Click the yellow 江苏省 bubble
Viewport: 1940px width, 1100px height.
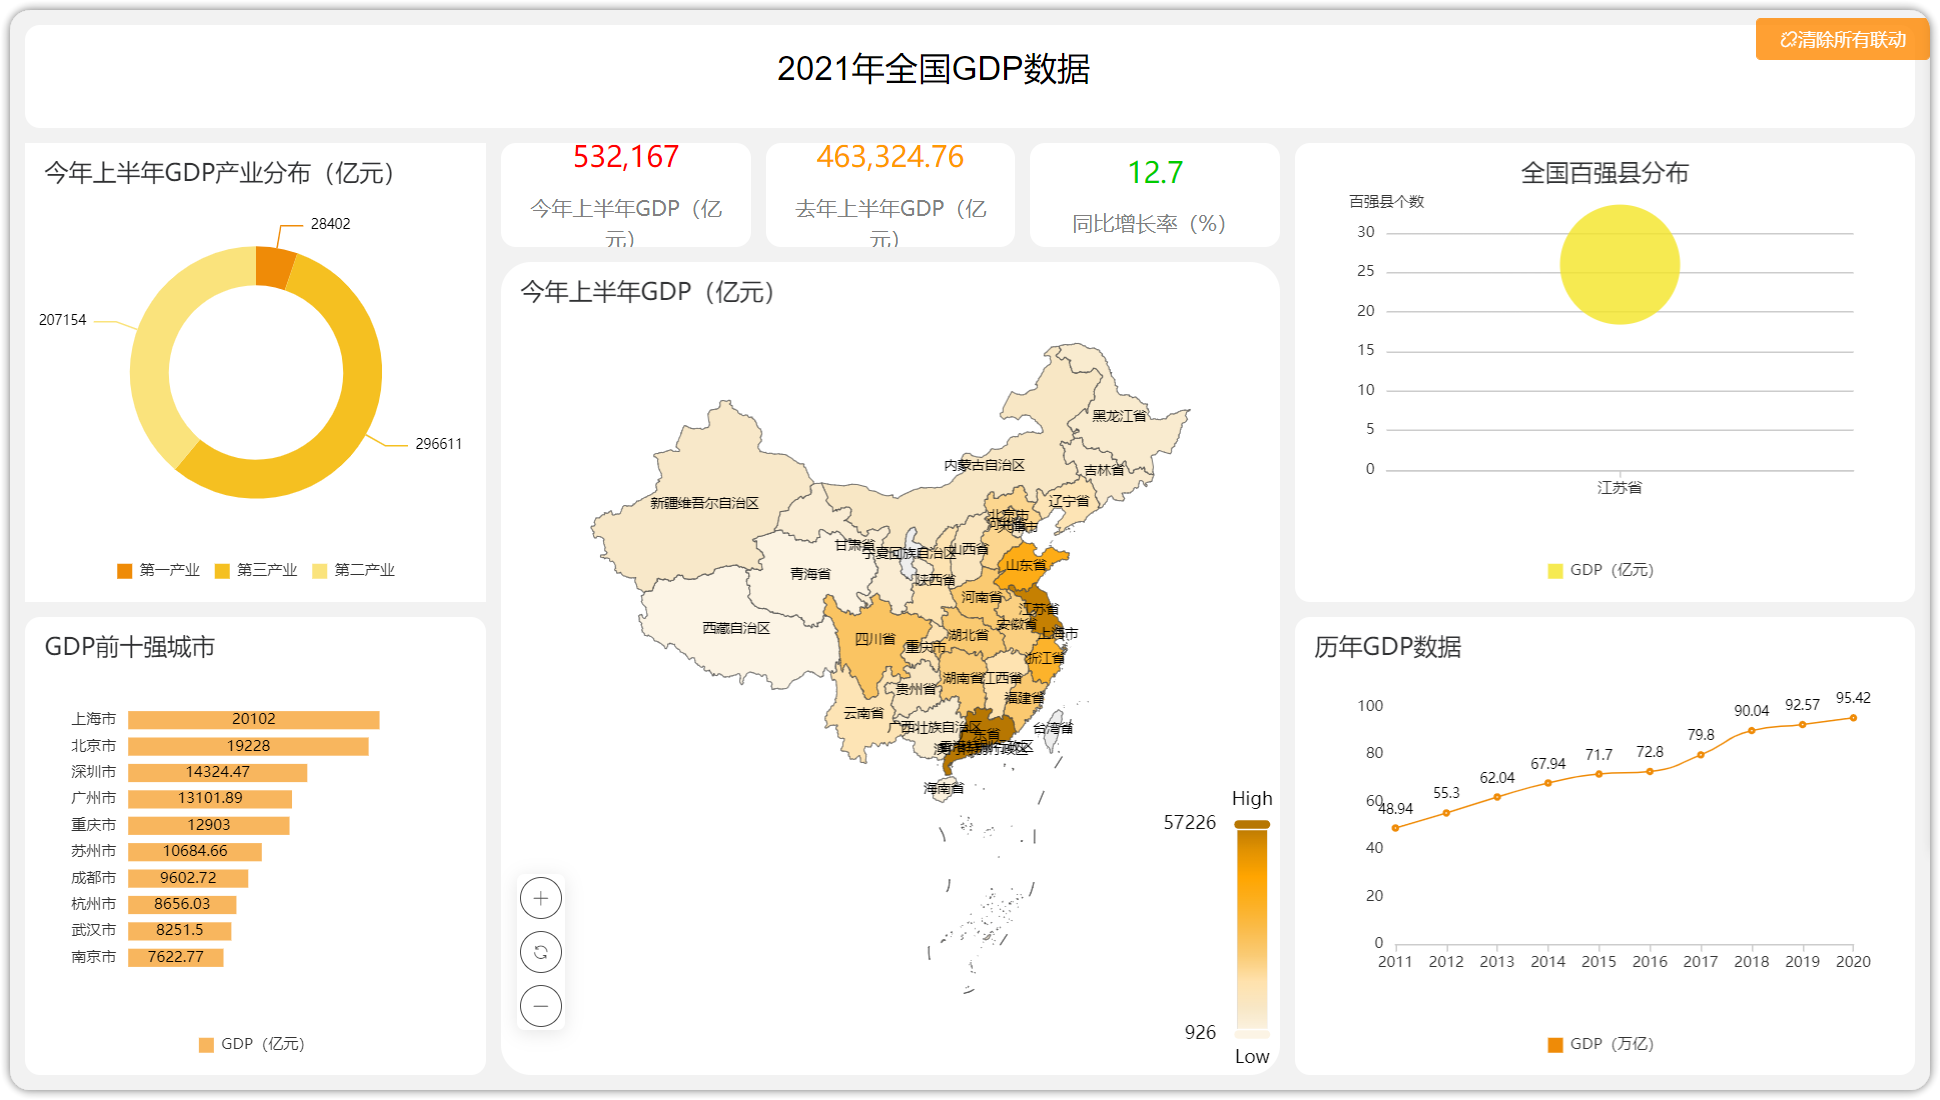1620,265
